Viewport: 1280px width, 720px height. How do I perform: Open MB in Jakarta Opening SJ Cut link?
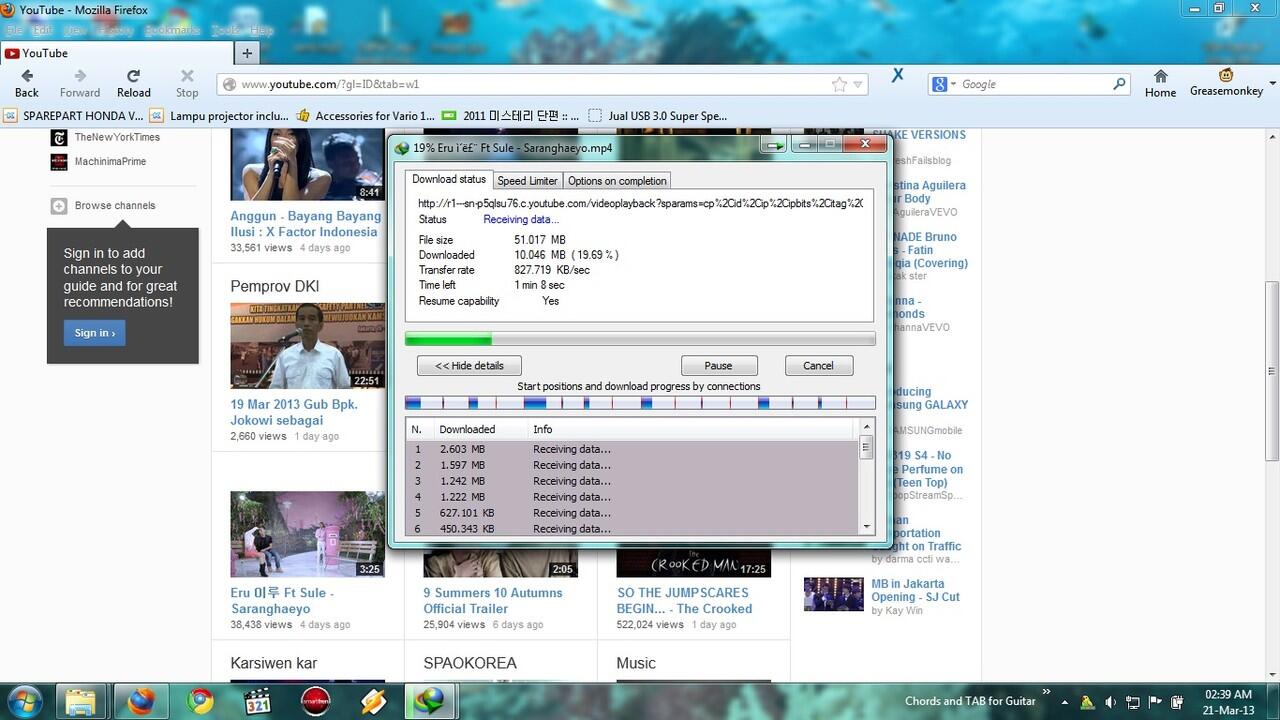click(915, 590)
